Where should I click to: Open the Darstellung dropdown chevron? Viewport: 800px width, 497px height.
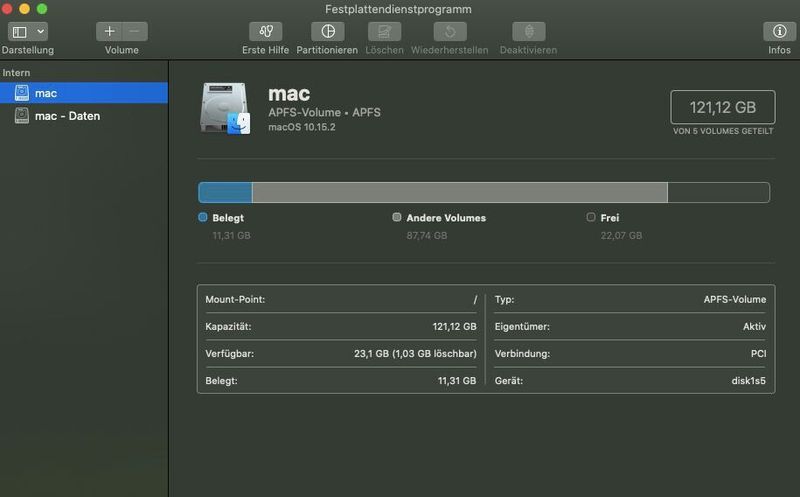tap(40, 32)
